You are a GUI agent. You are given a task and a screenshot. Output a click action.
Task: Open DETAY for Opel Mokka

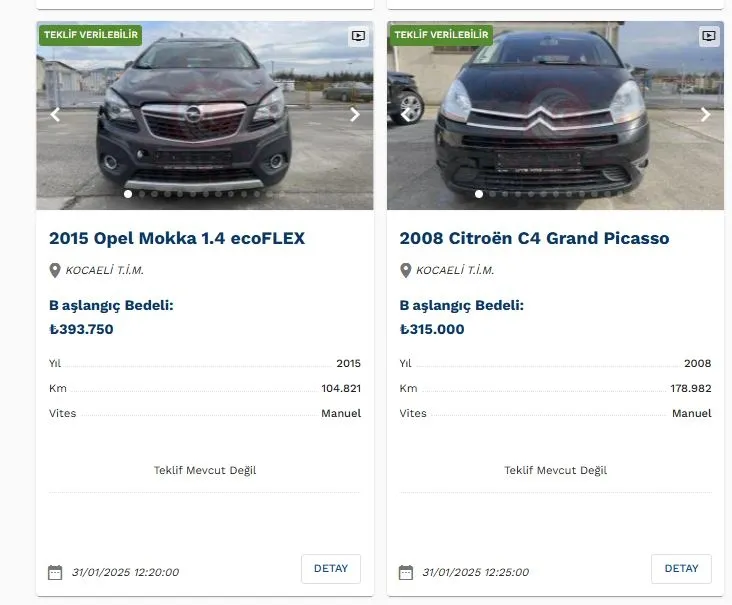pyautogui.click(x=331, y=569)
